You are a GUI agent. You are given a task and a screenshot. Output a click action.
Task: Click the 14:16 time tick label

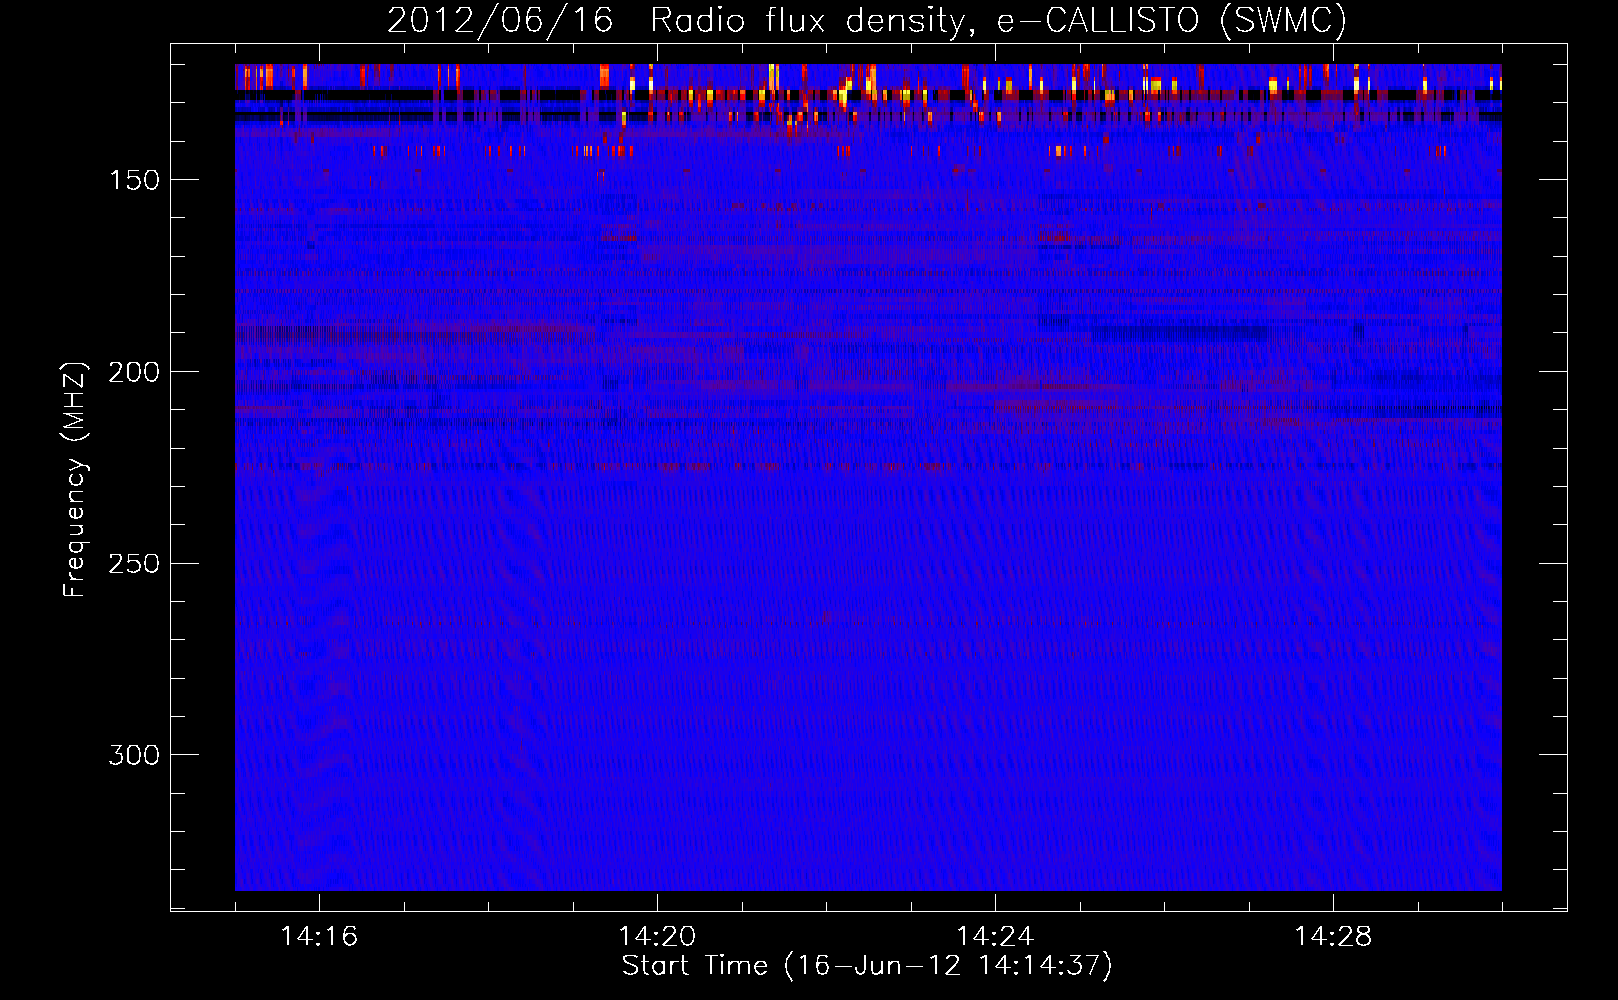pos(319,937)
